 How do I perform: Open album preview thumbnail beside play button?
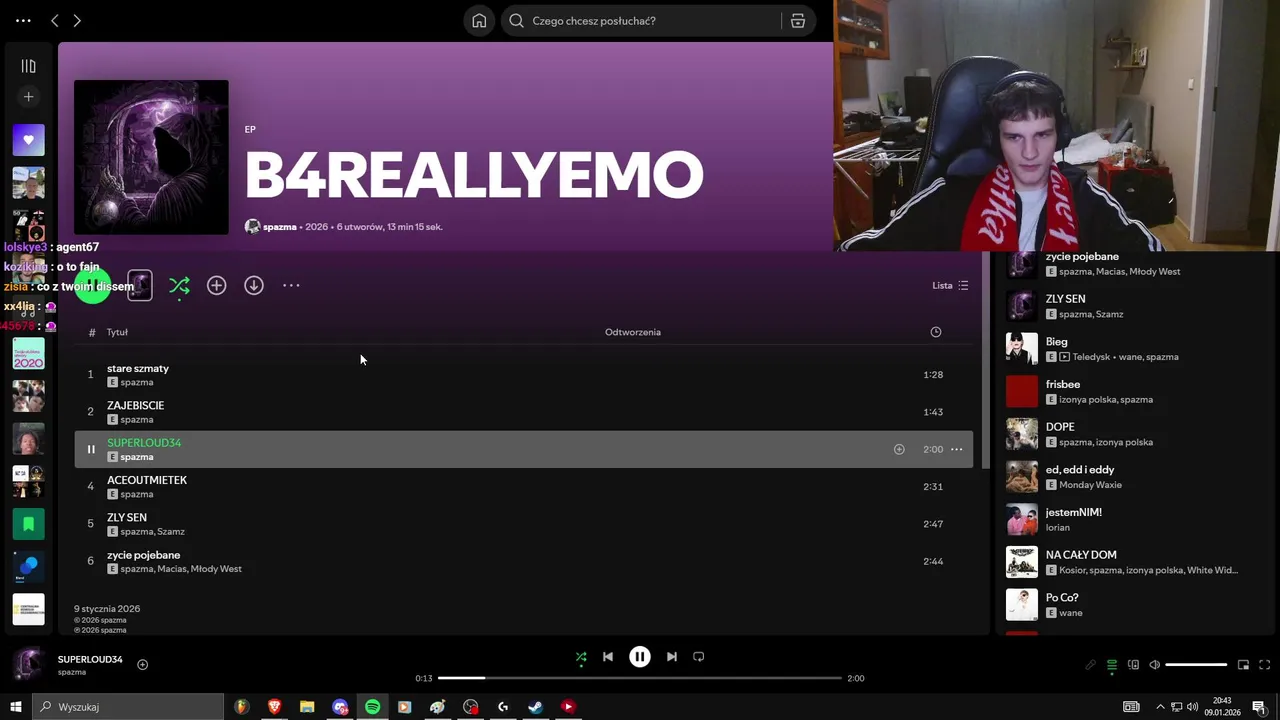[x=140, y=286]
